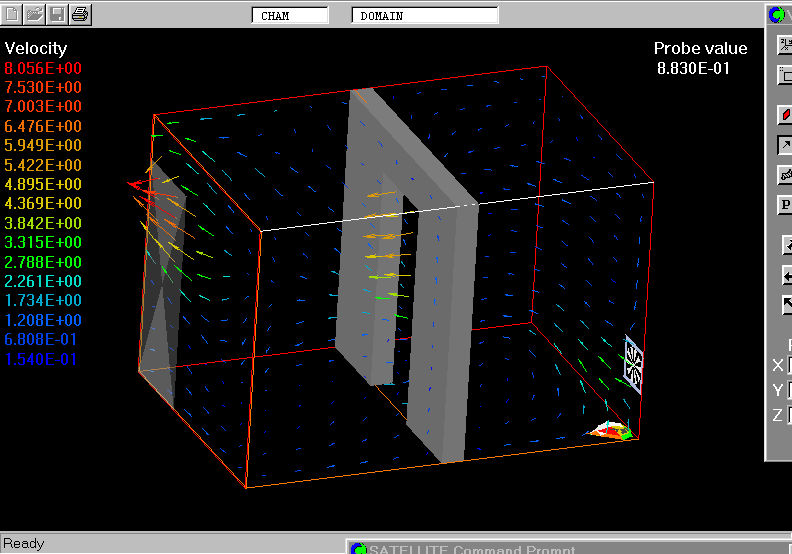This screenshot has width=792, height=554.
Task: Toggle the vector arrow display button
Action: point(785,145)
